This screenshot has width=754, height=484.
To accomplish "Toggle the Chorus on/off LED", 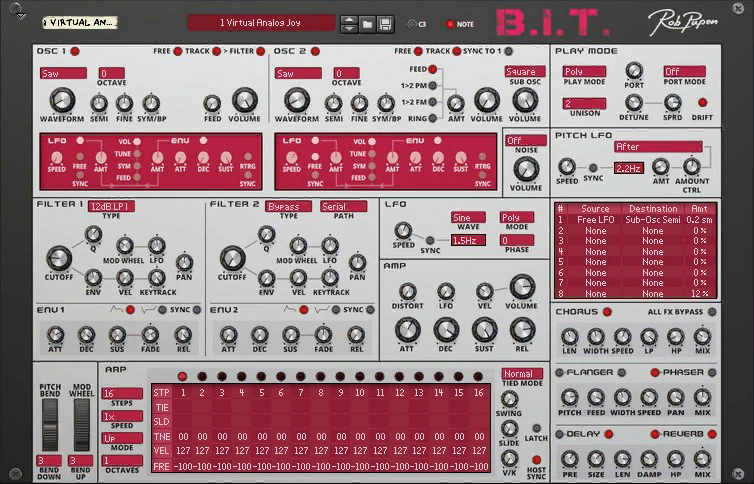I will click(607, 312).
